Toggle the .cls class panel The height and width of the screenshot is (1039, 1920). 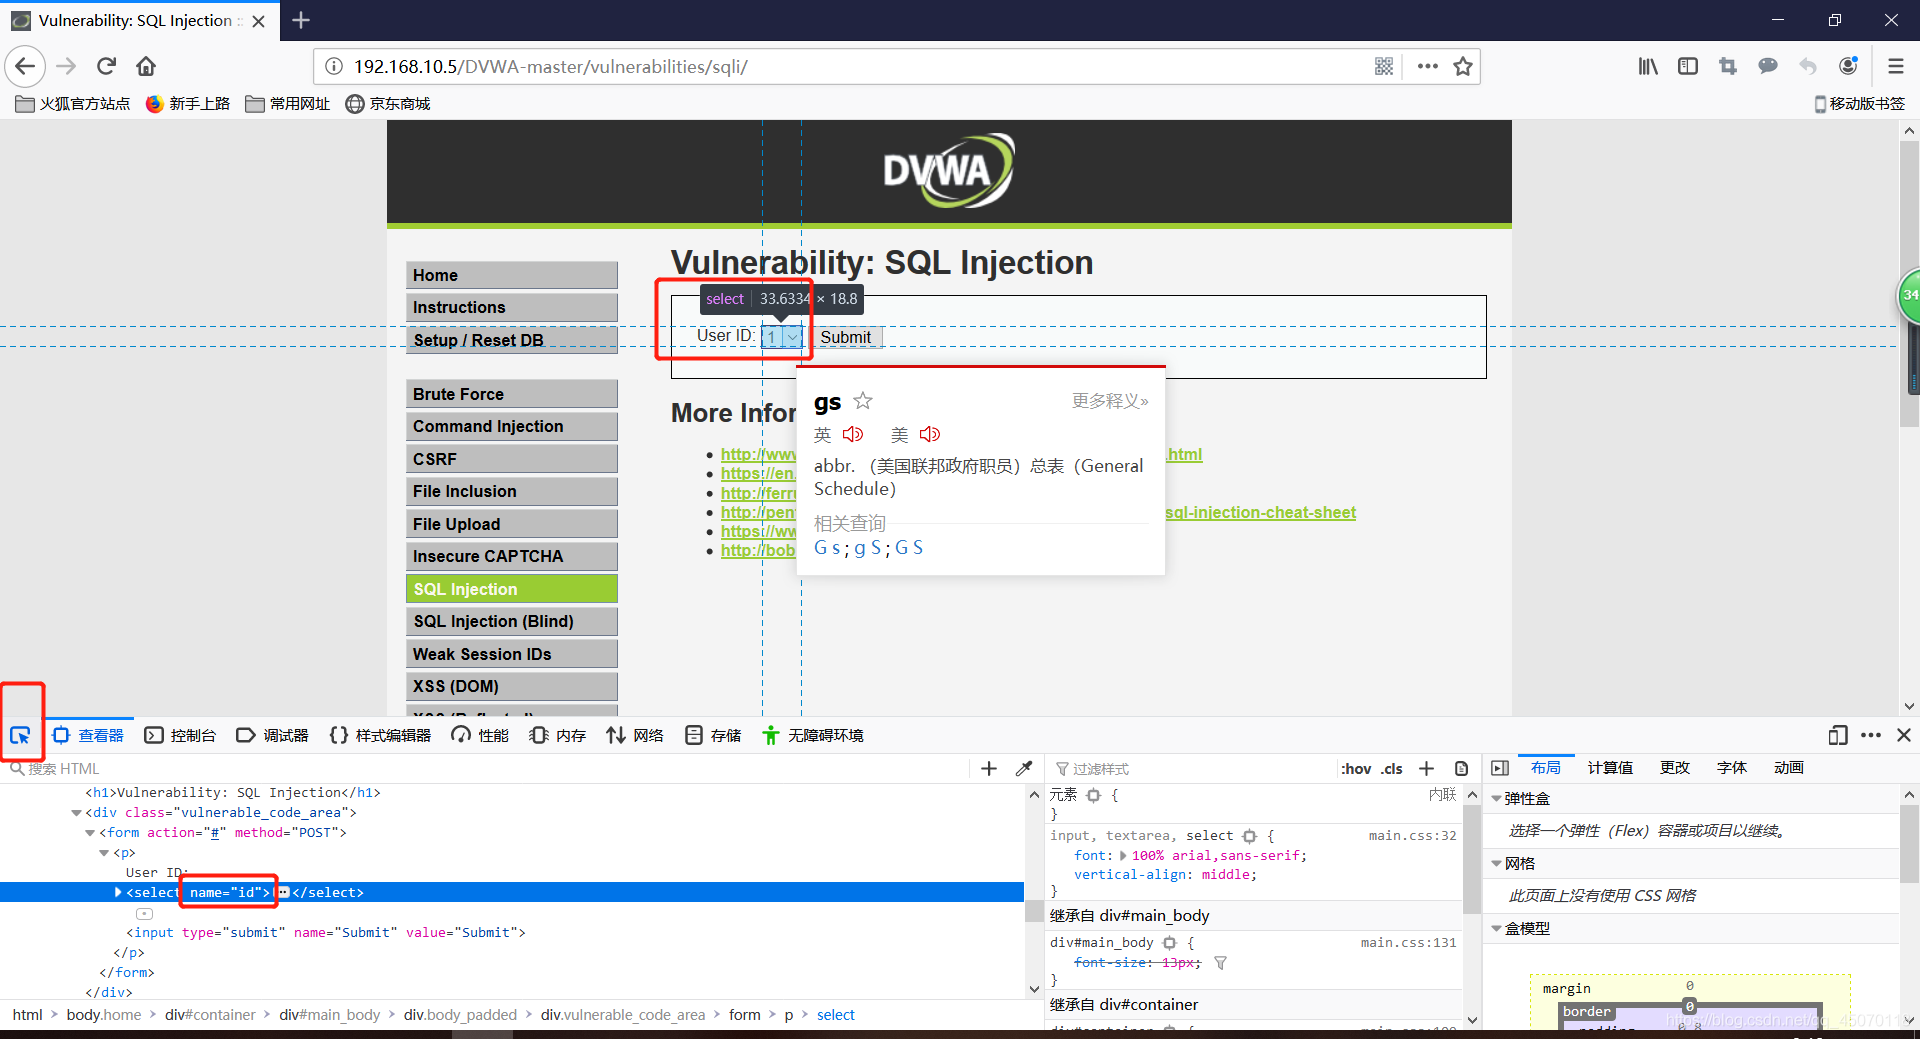1392,768
